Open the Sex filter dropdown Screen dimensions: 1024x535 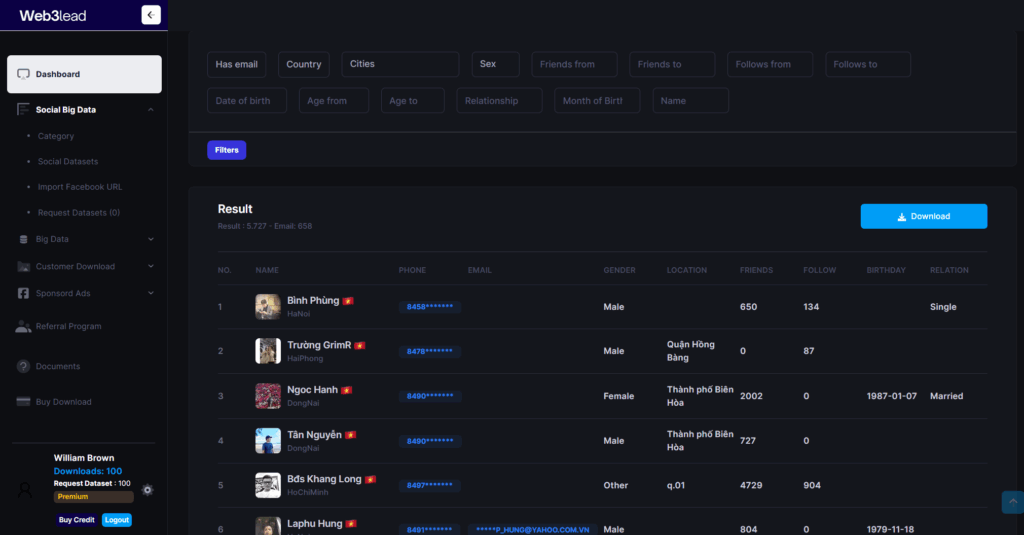(495, 65)
